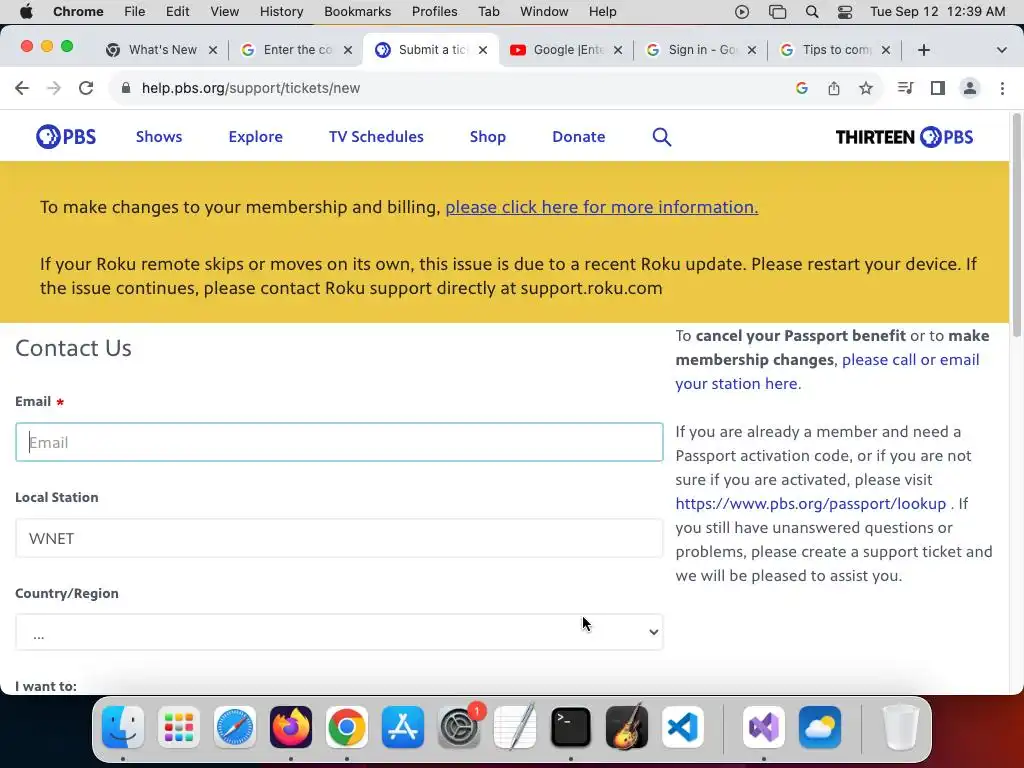Click the Local Station WNET field

tap(339, 538)
